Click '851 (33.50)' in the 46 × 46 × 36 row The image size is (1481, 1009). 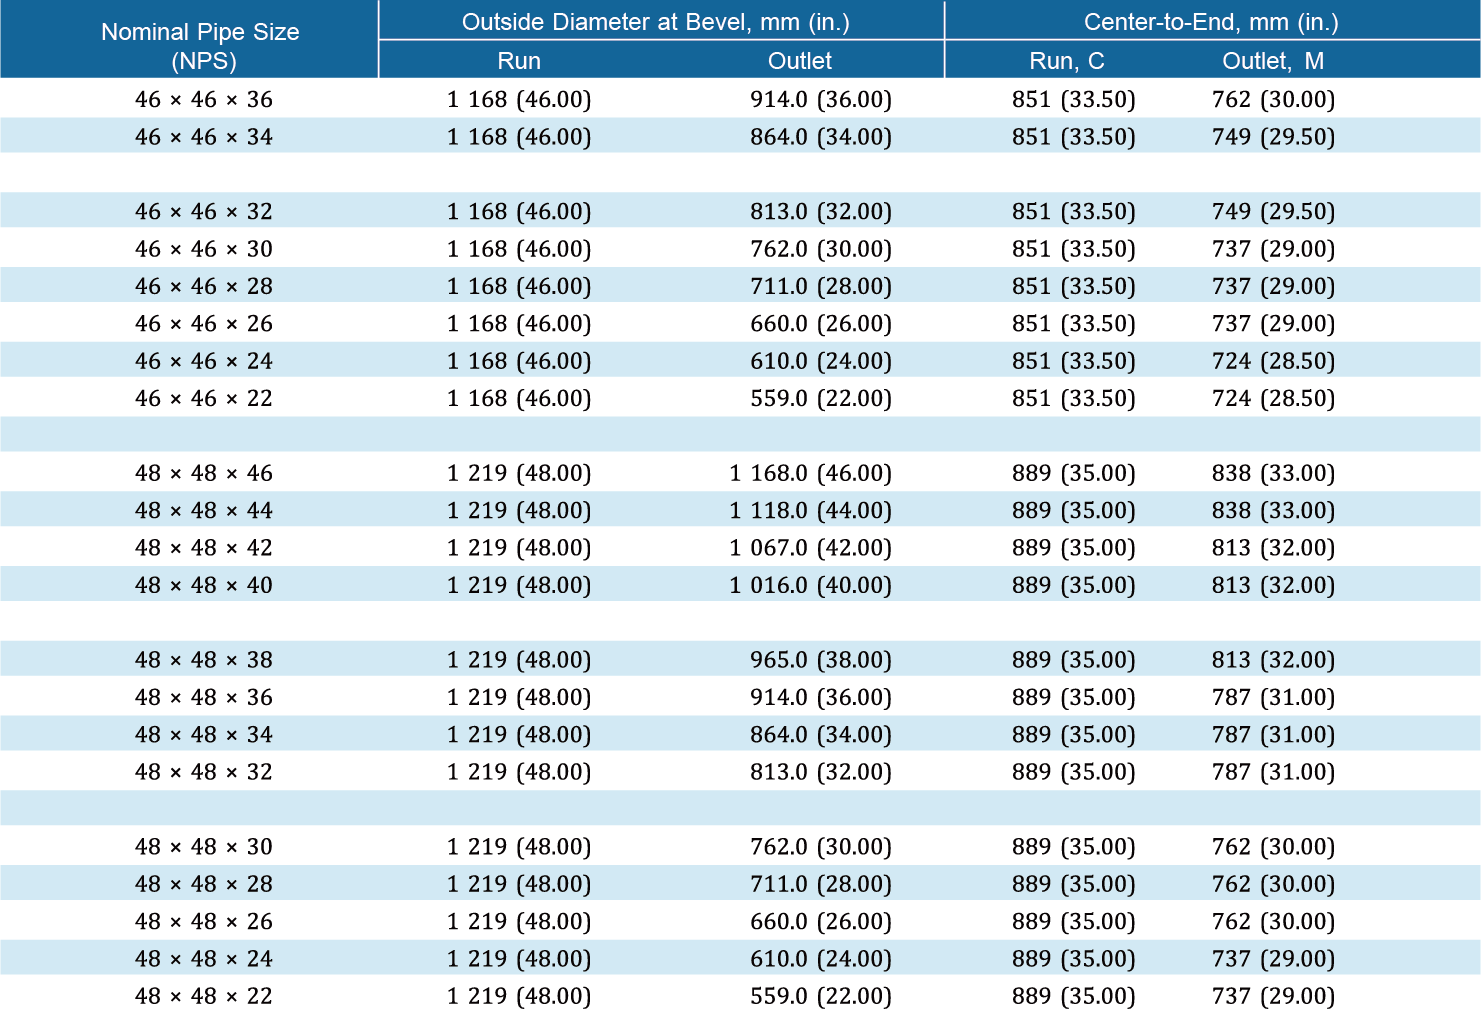pyautogui.click(x=1074, y=100)
